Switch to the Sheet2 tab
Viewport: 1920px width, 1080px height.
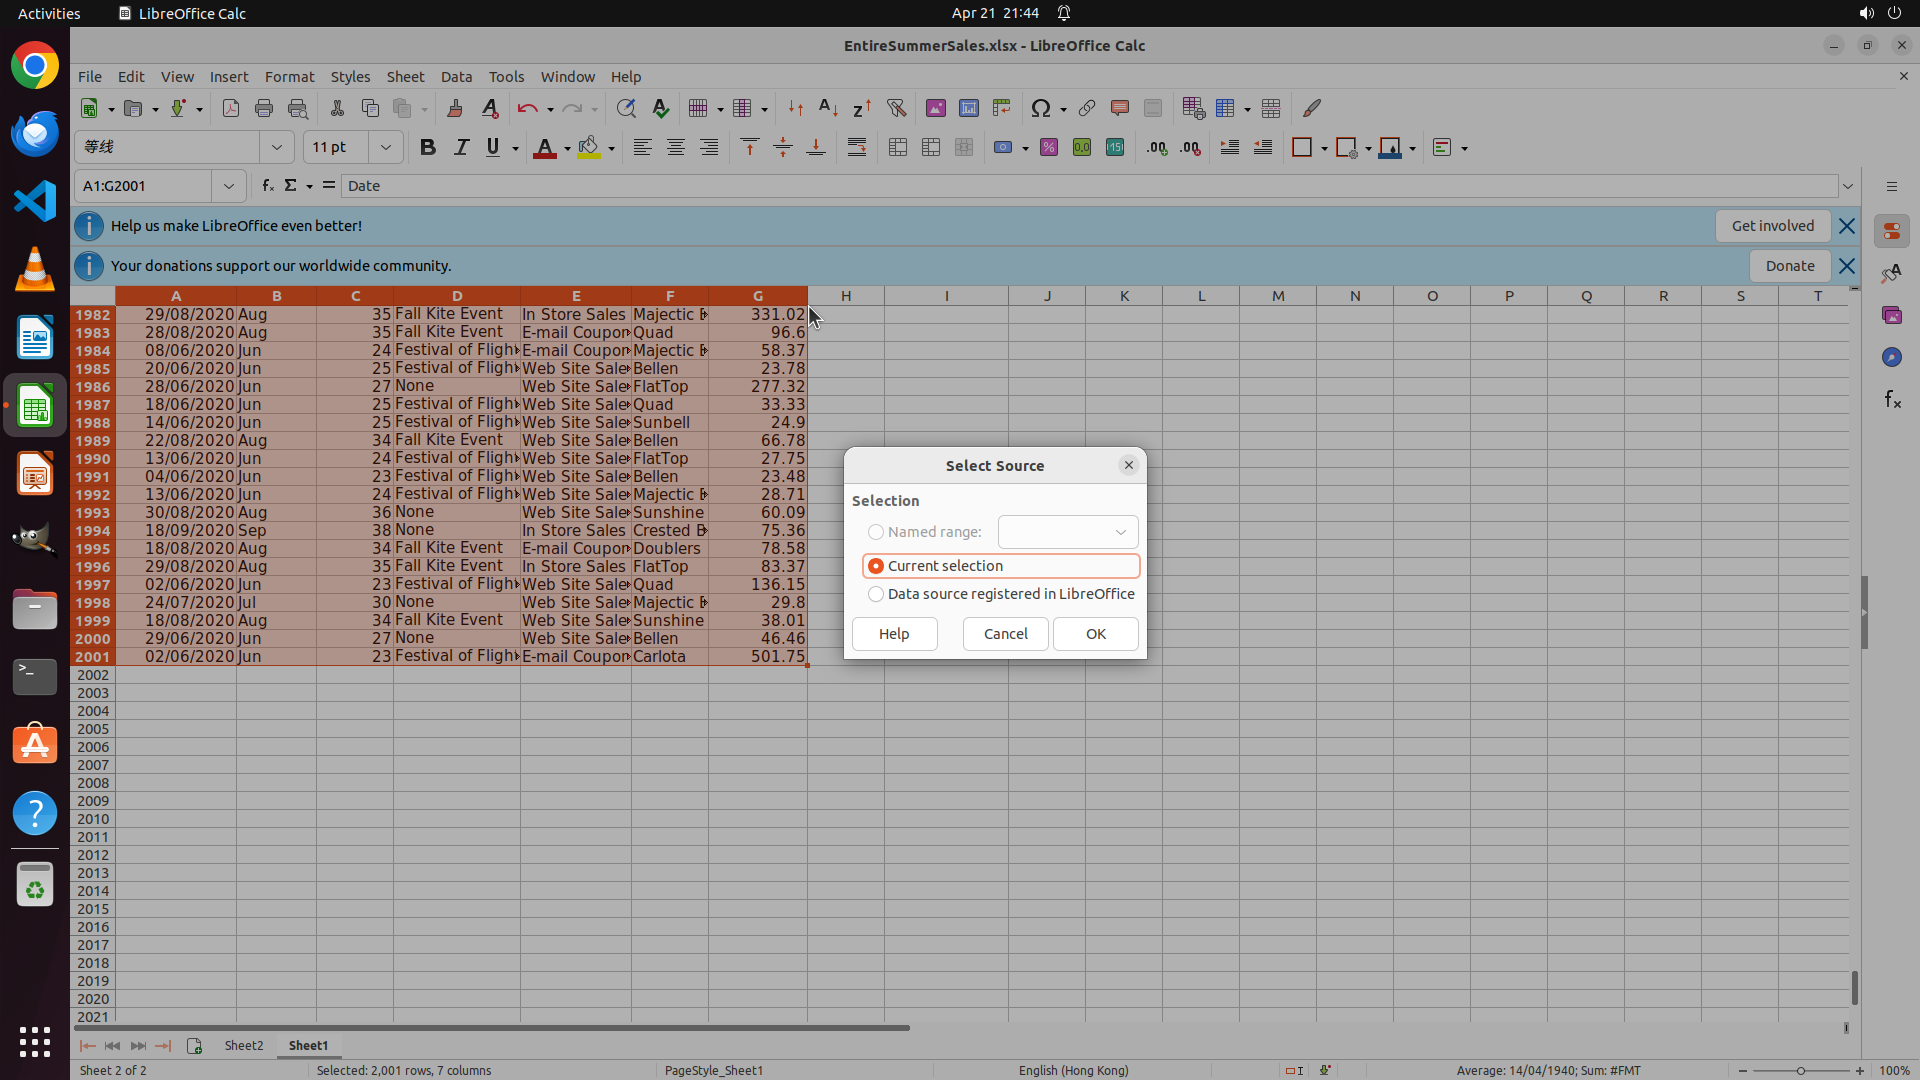click(243, 1045)
